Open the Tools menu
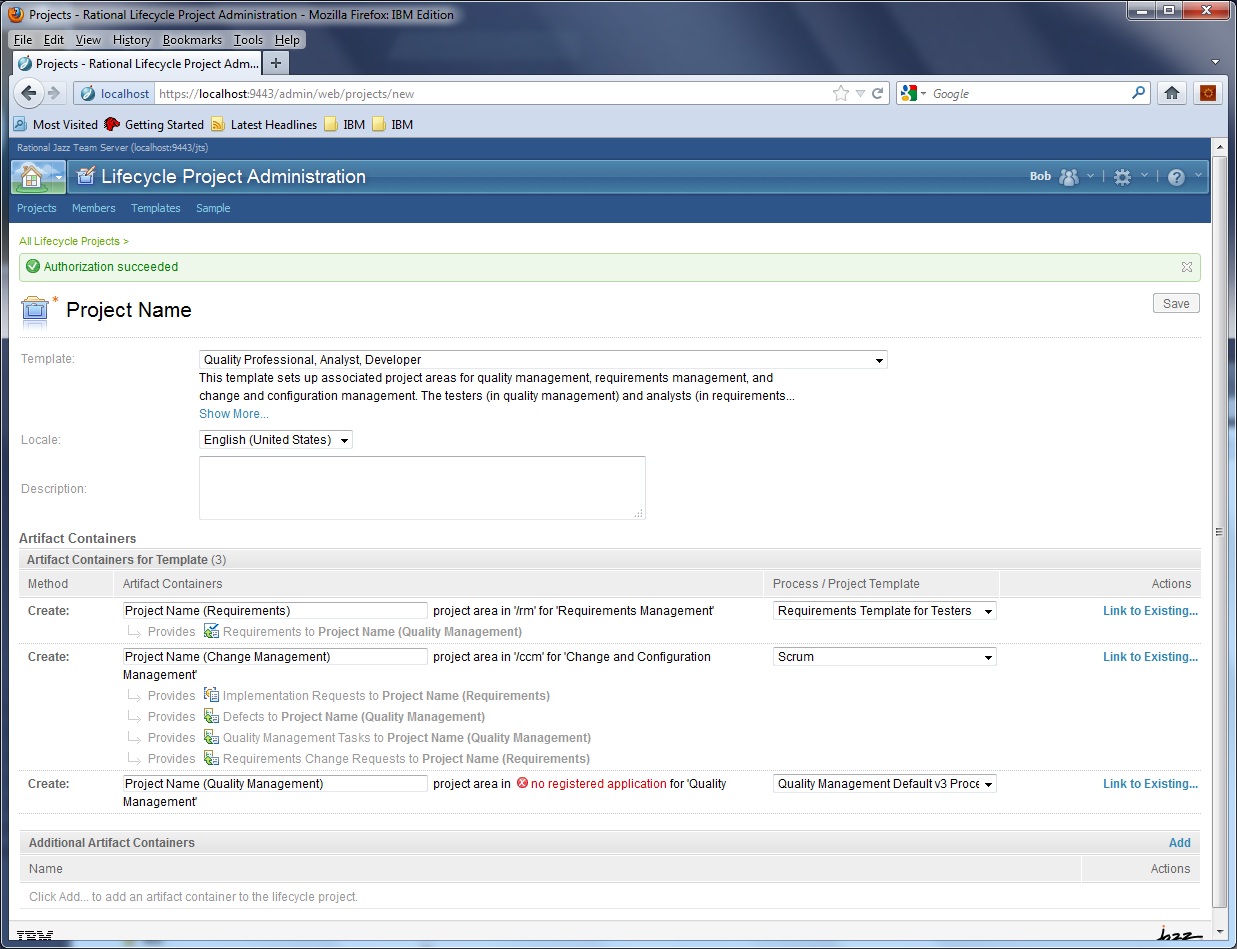 [x=248, y=40]
